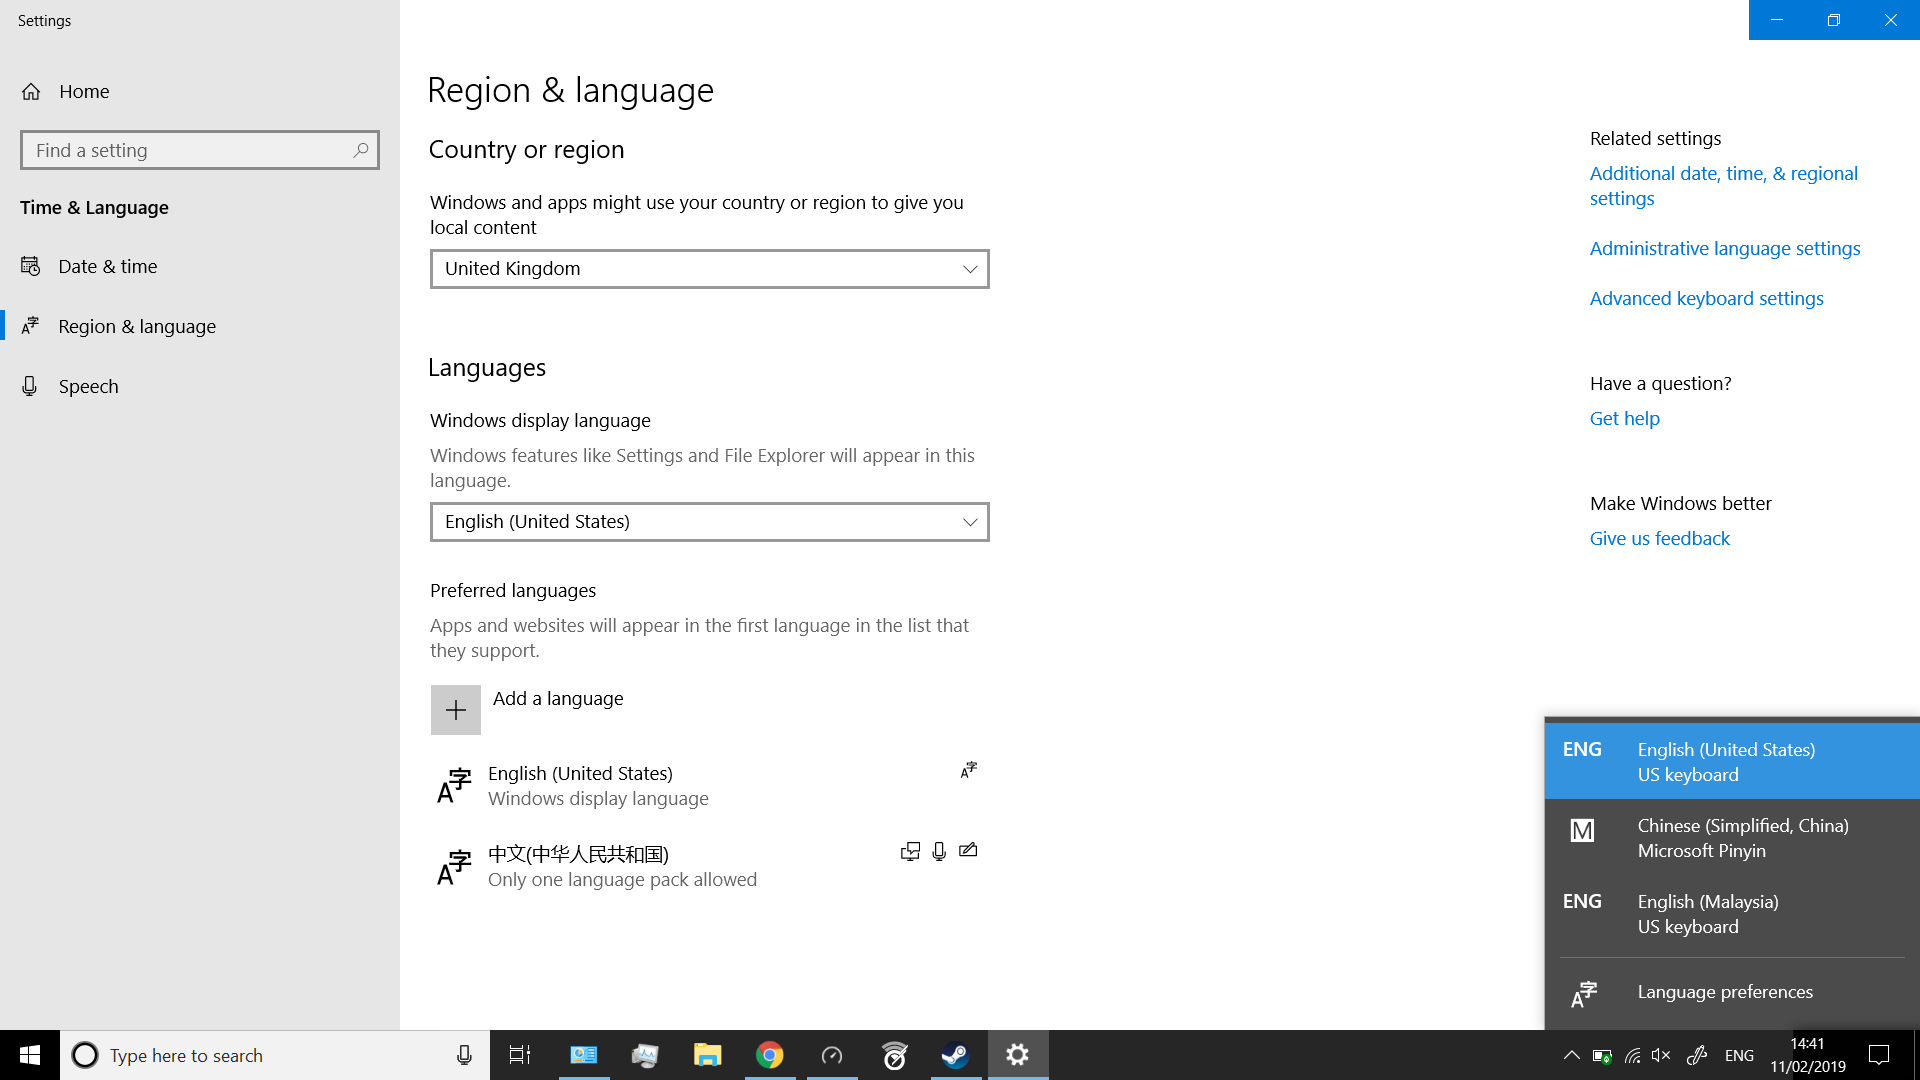Open Administrative language settings link
The image size is (1920, 1080).
coord(1724,248)
